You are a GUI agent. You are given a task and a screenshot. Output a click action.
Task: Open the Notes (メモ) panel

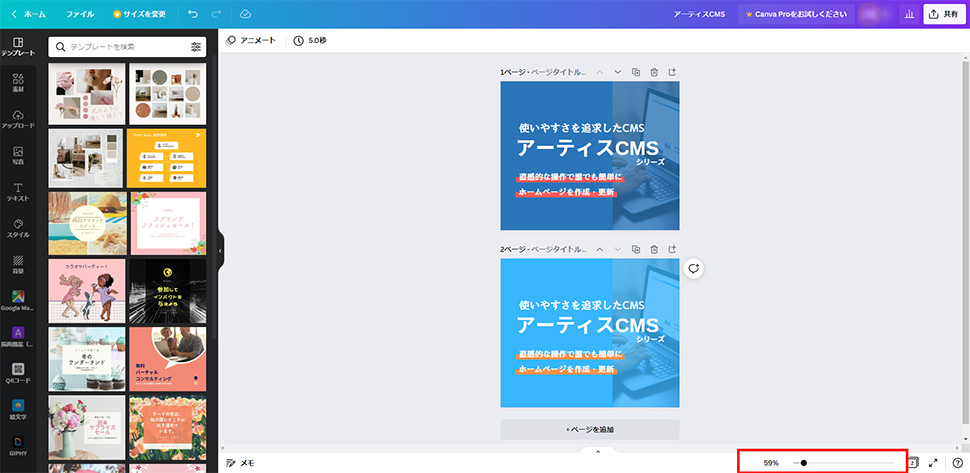(241, 462)
